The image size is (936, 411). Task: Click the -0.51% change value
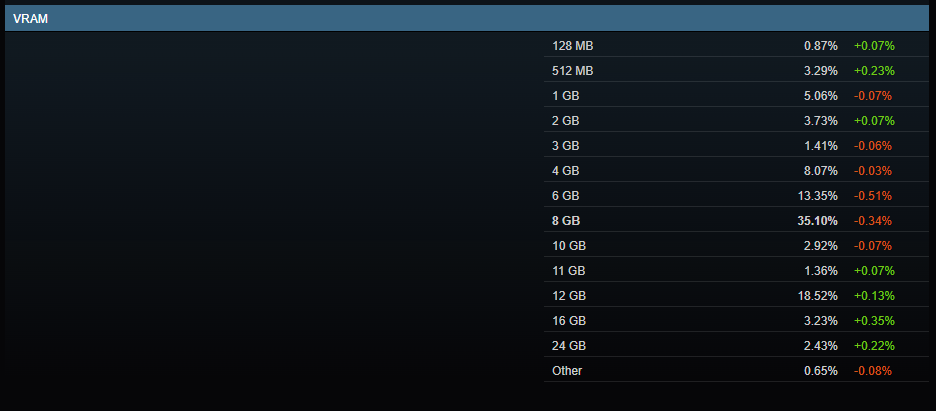pos(873,196)
